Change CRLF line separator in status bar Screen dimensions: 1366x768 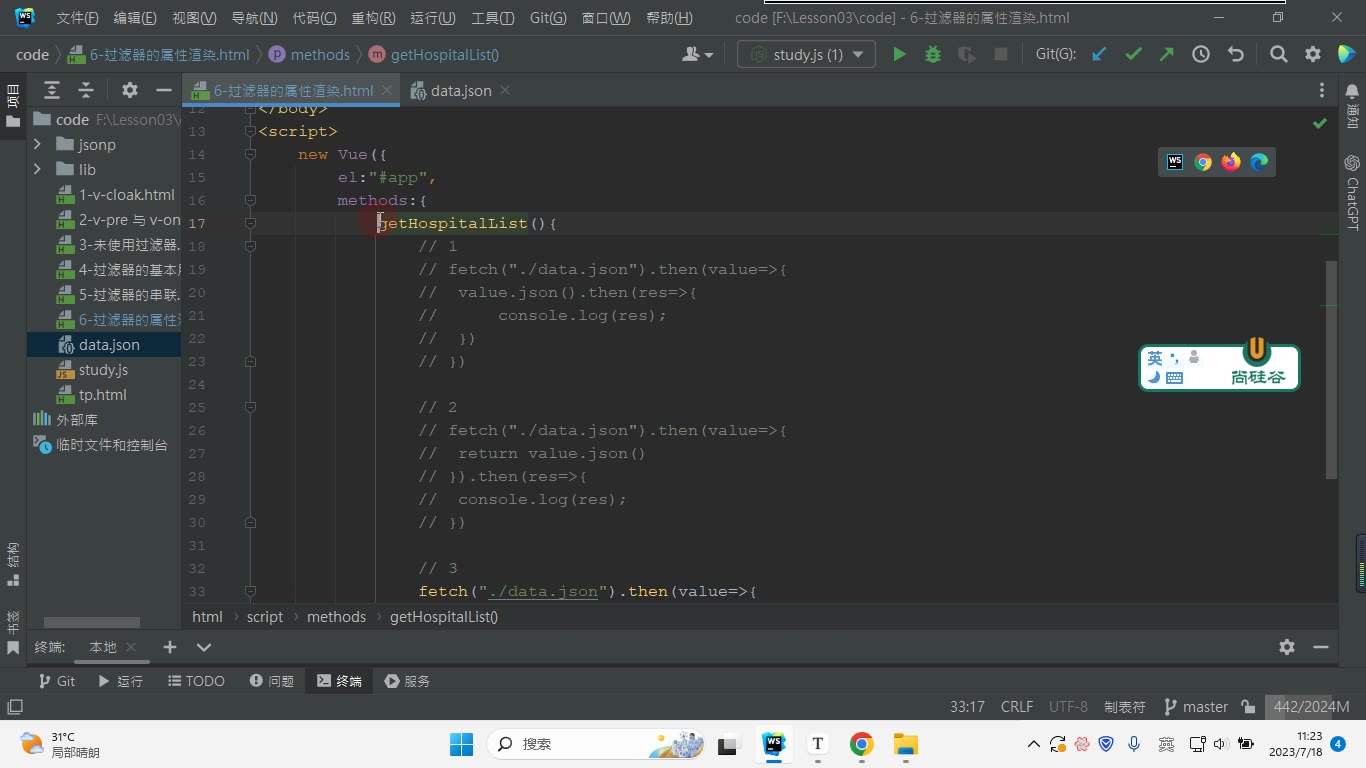click(x=1017, y=707)
